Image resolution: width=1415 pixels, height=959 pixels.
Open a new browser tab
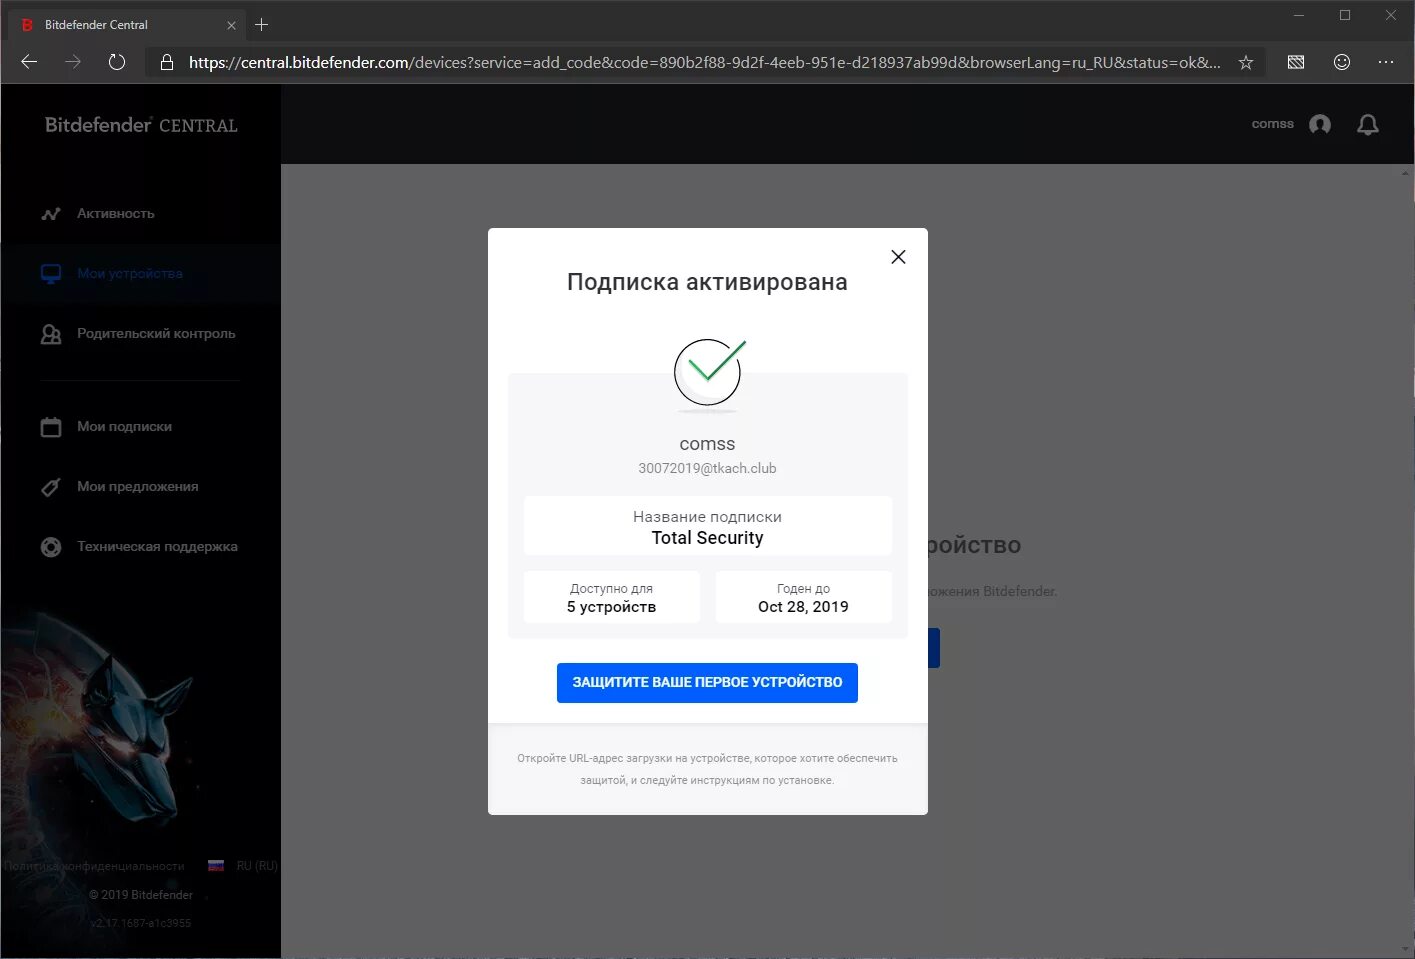(x=262, y=25)
